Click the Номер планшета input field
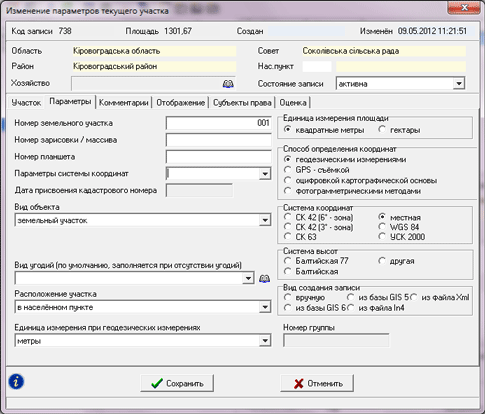This screenshot has width=485, height=414. pos(219,157)
